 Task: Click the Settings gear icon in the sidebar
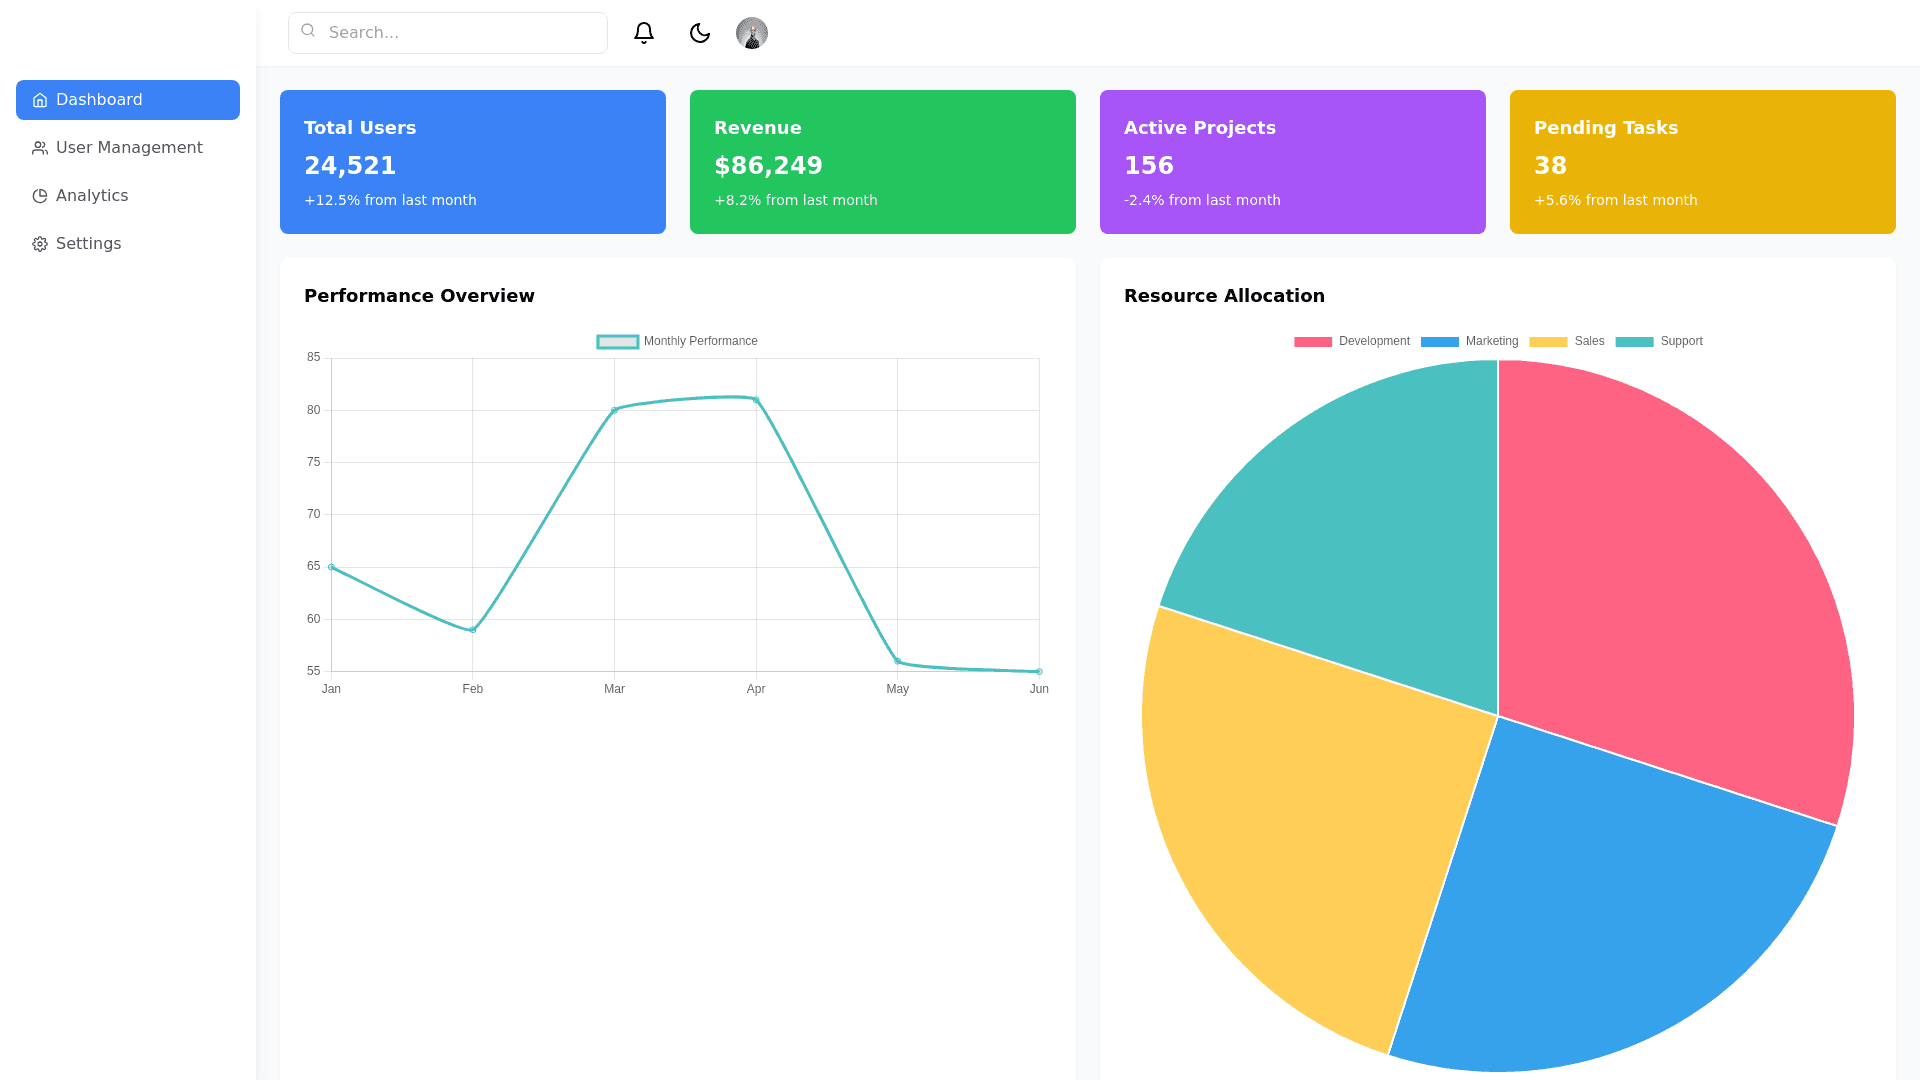[40, 244]
